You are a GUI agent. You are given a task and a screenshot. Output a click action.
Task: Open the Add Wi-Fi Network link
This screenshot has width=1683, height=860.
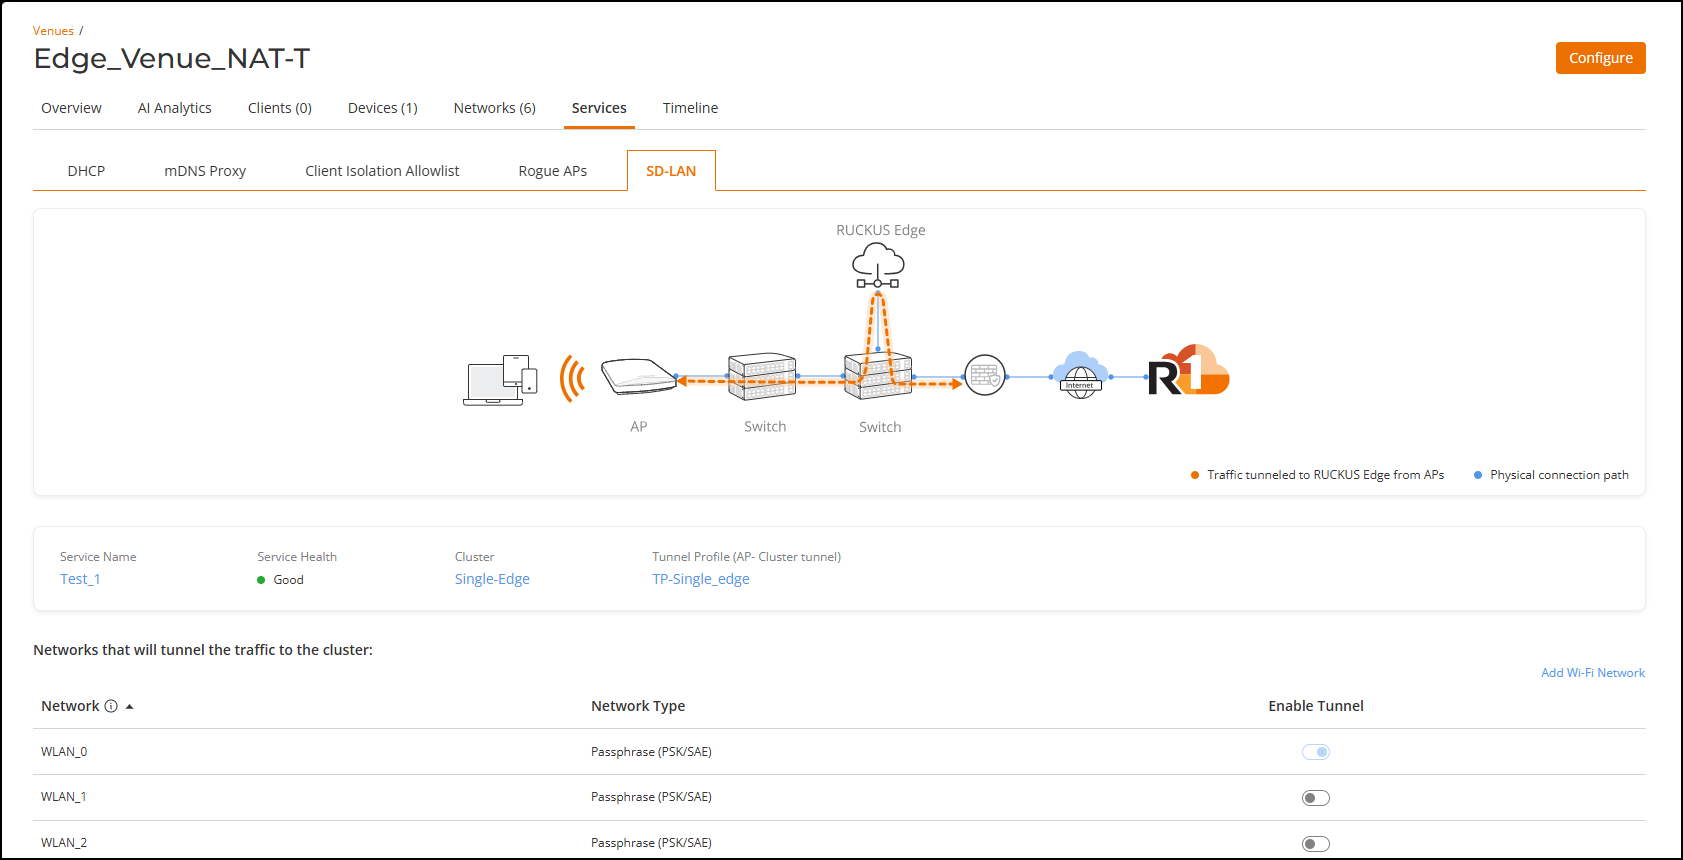[1592, 673]
